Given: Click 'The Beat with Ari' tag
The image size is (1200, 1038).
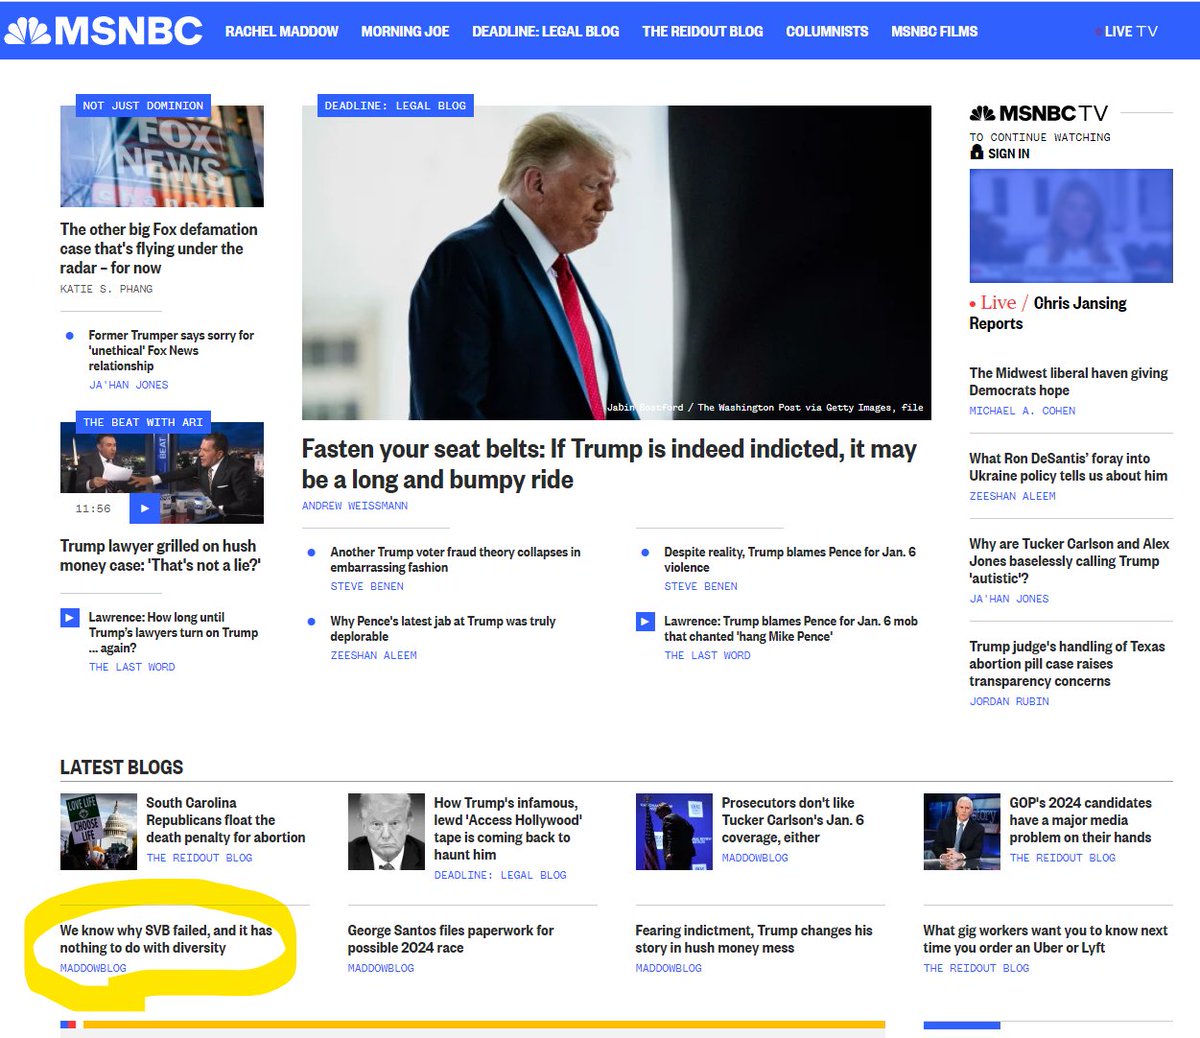Looking at the screenshot, I should point(143,422).
